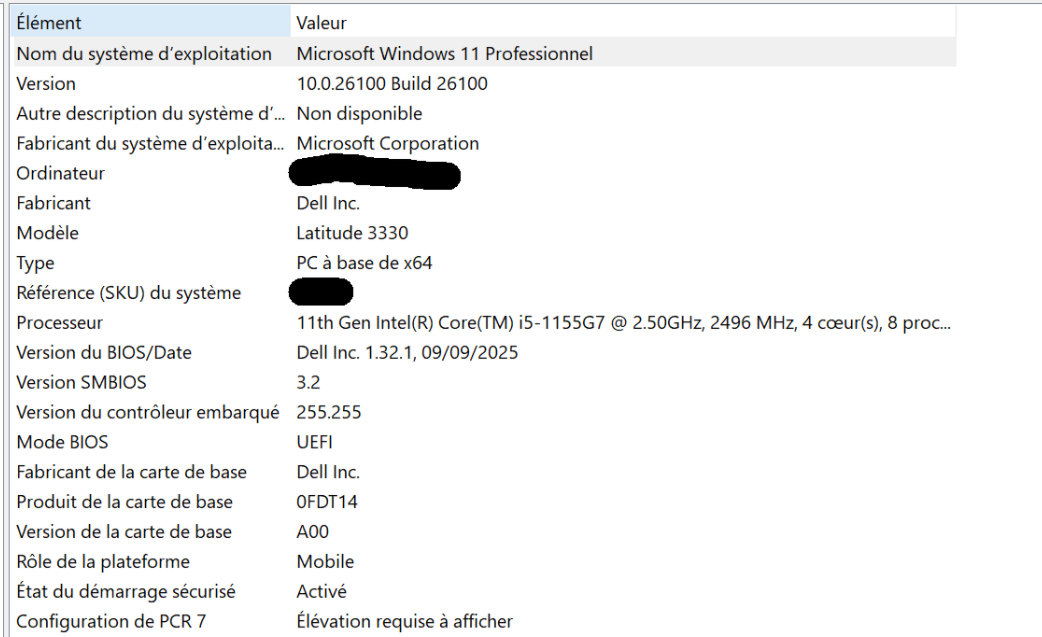Click the 'PC à base de x64' value
Viewport: 1042px width, 637px height.
364,263
